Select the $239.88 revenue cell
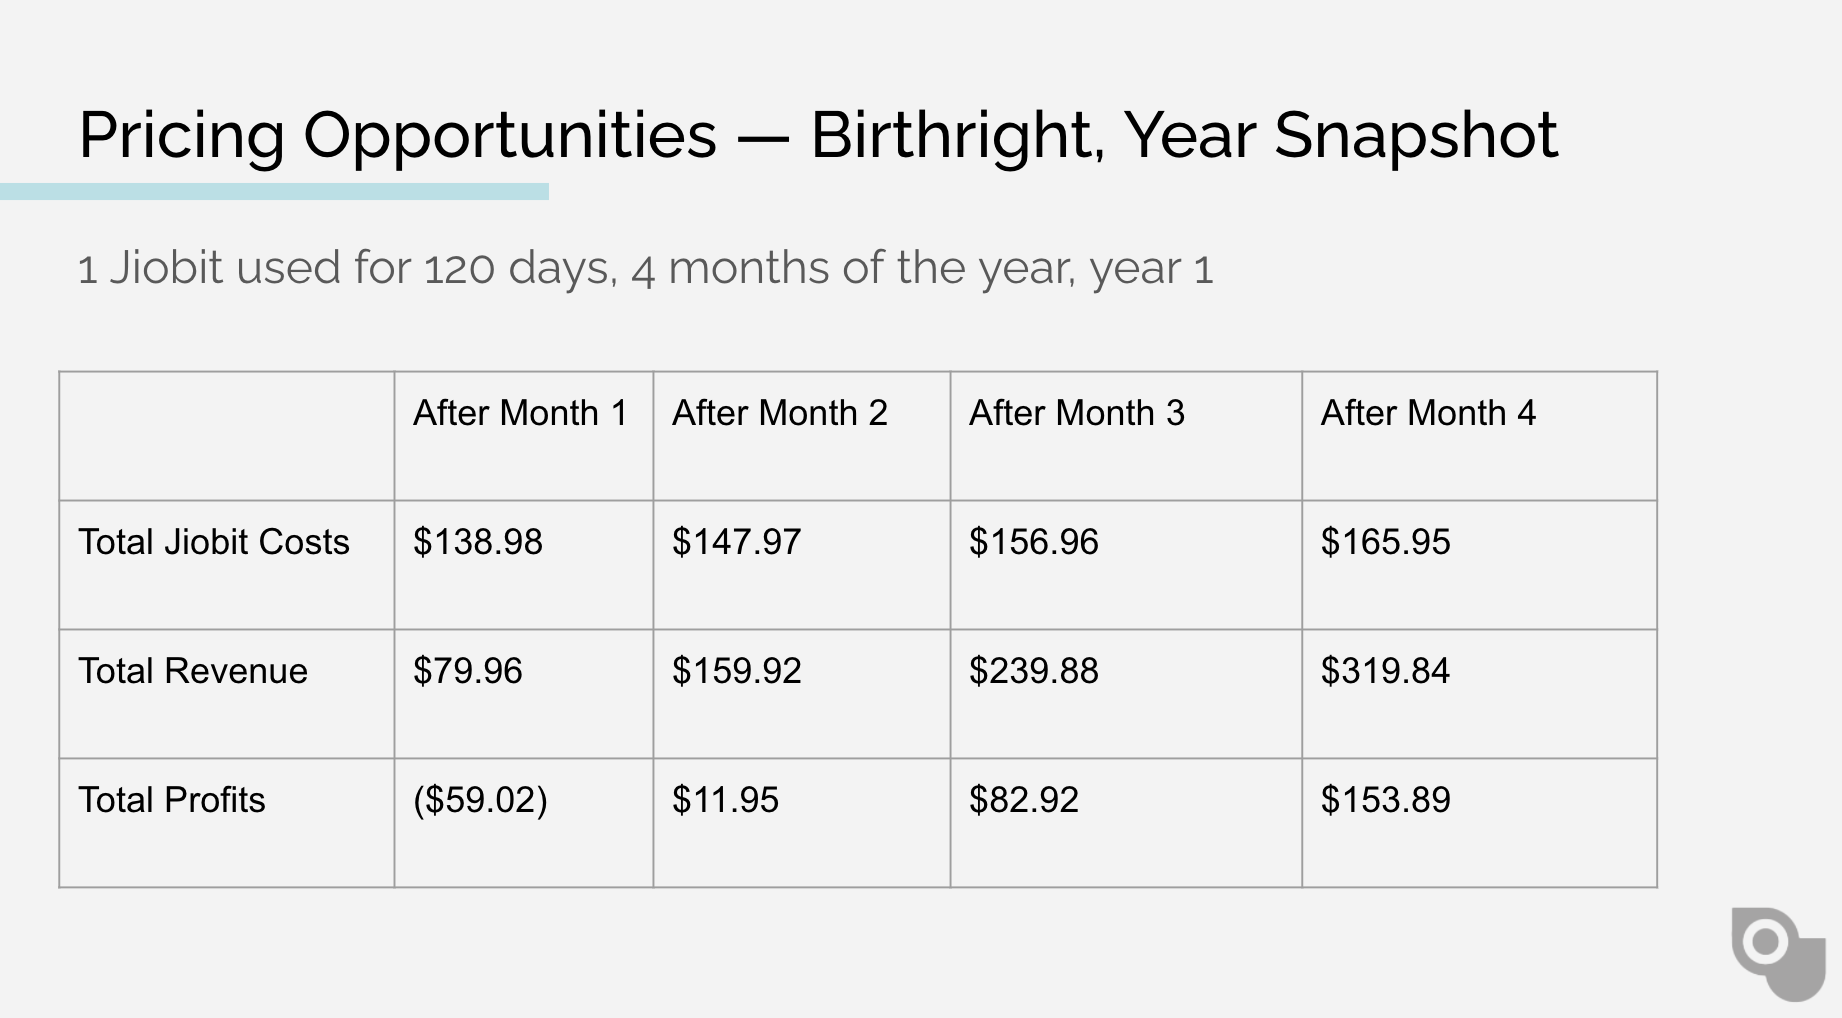 click(x=1126, y=694)
